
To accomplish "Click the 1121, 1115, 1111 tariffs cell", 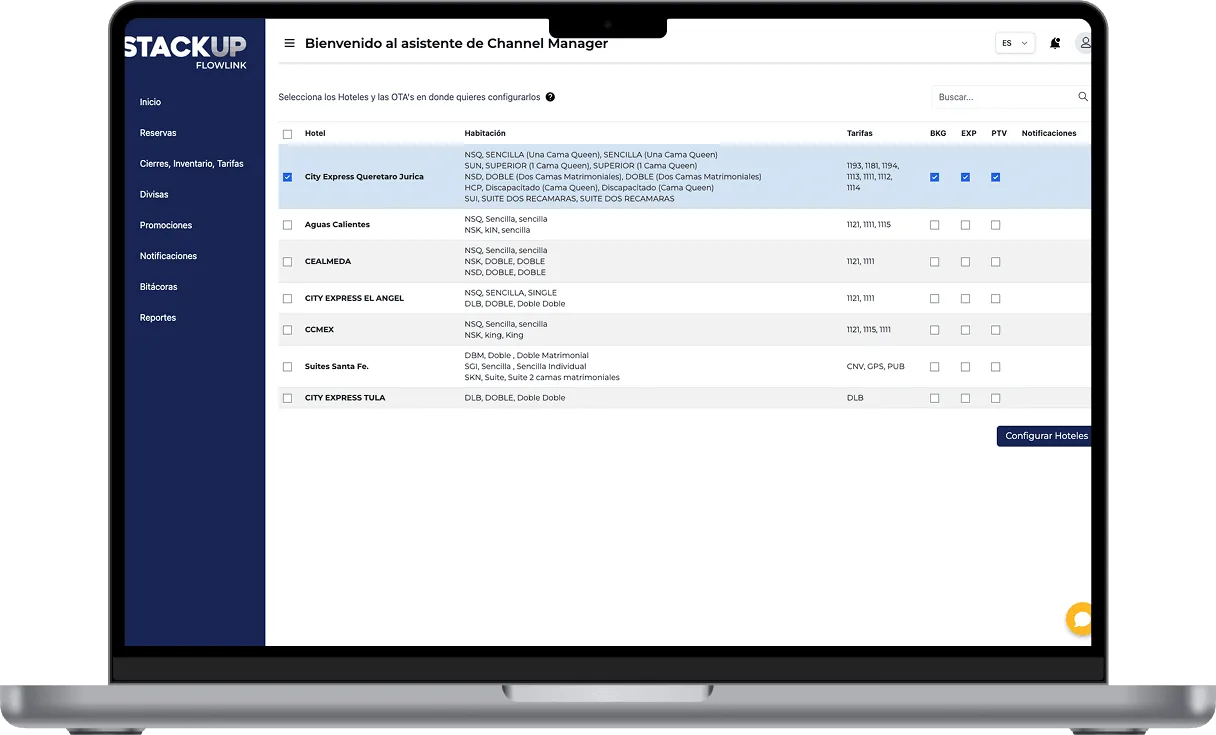I will [868, 330].
